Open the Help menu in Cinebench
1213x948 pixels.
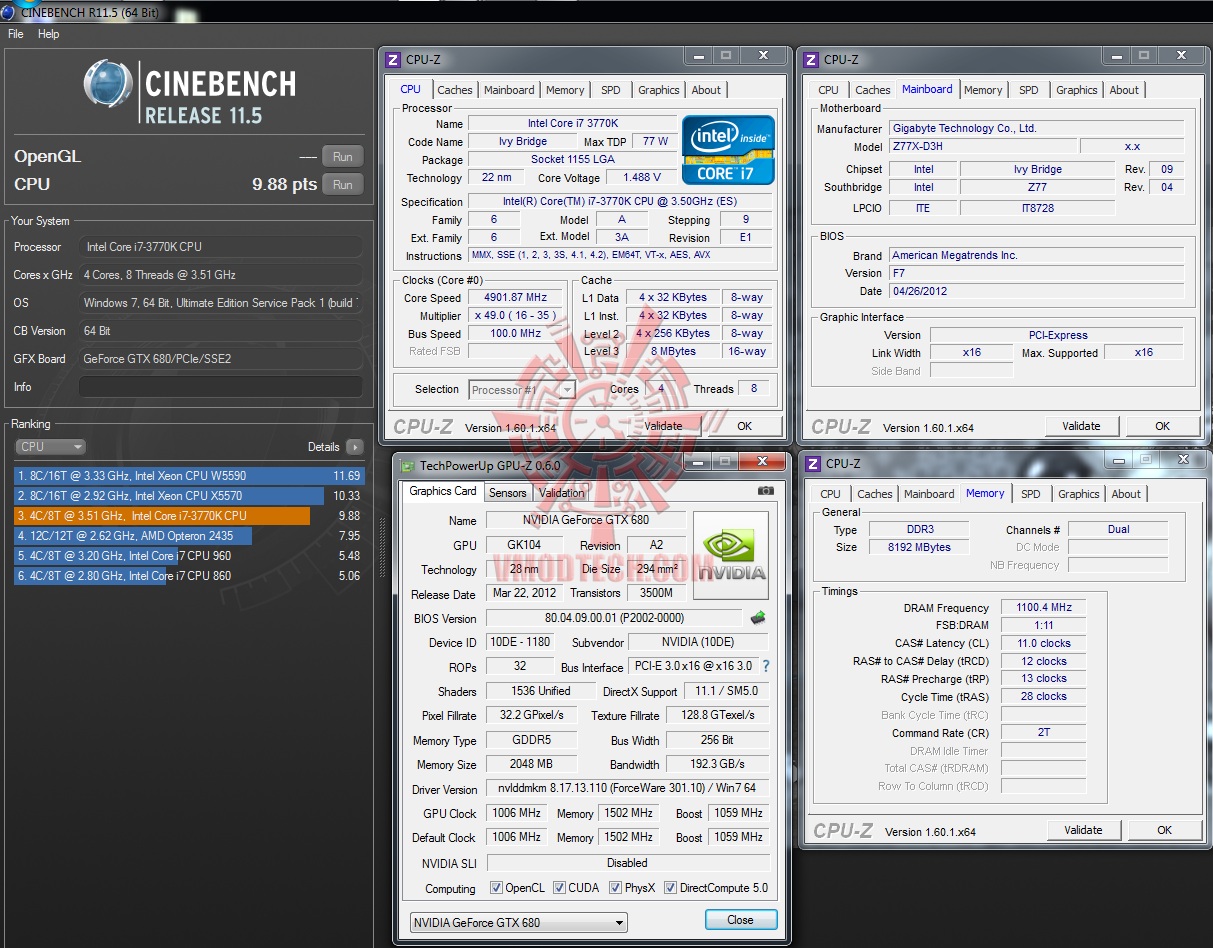(49, 34)
